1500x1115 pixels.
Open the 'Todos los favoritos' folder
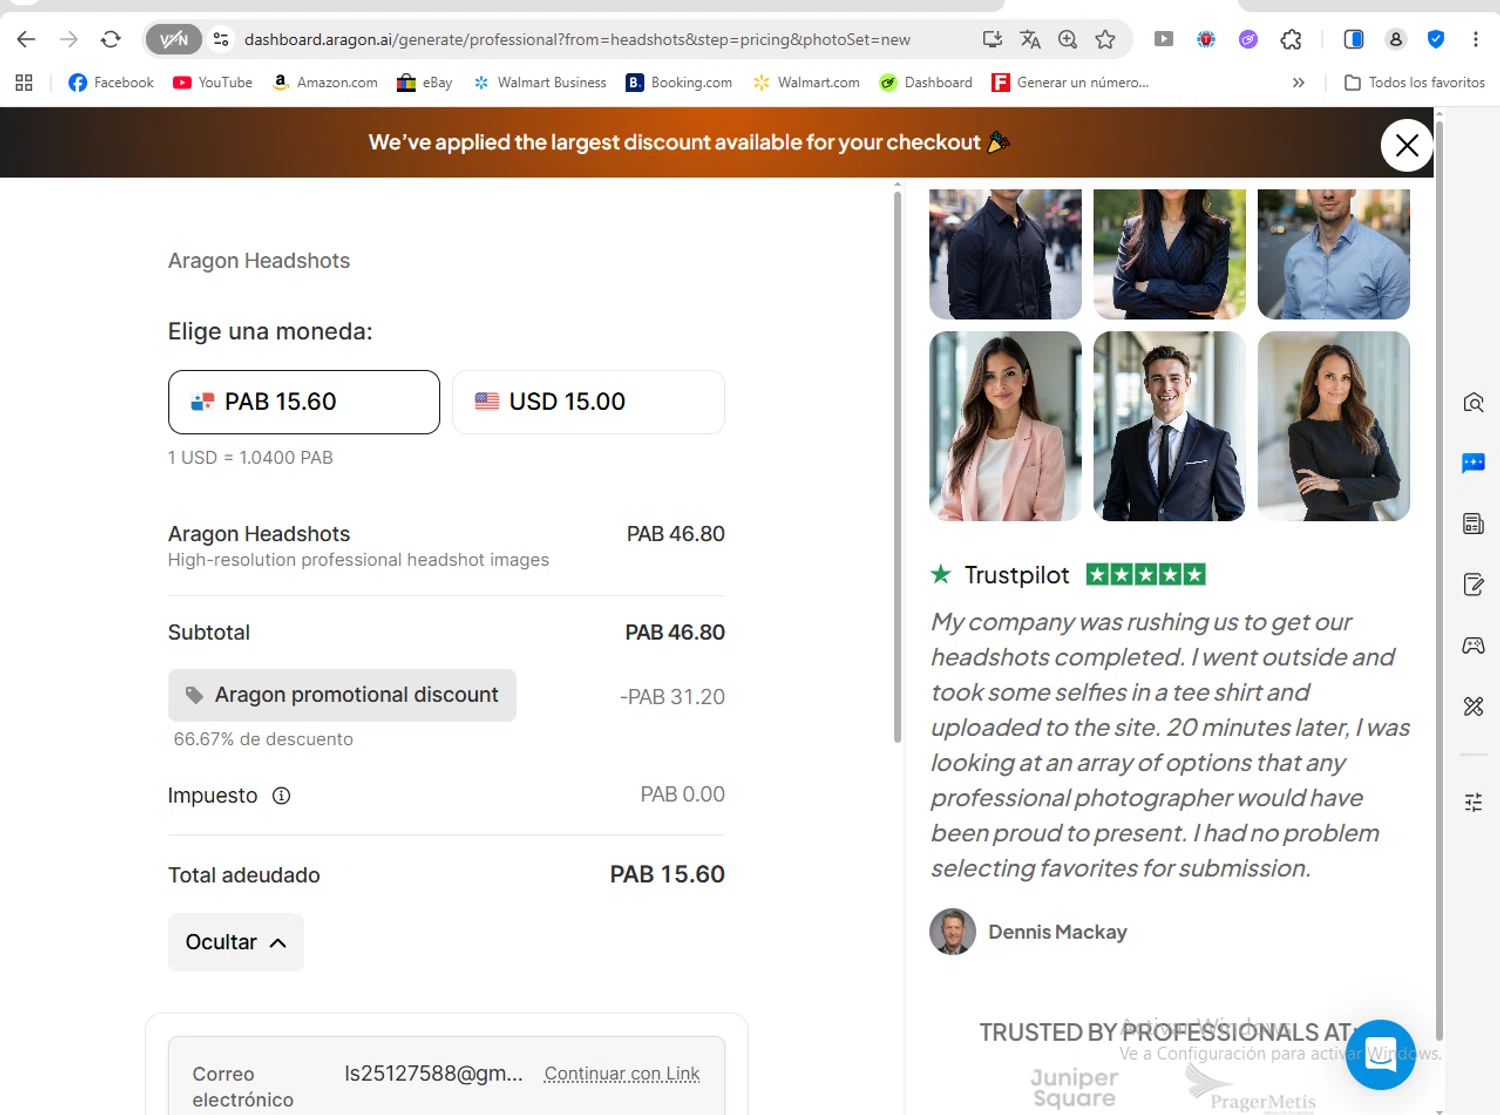click(1415, 82)
